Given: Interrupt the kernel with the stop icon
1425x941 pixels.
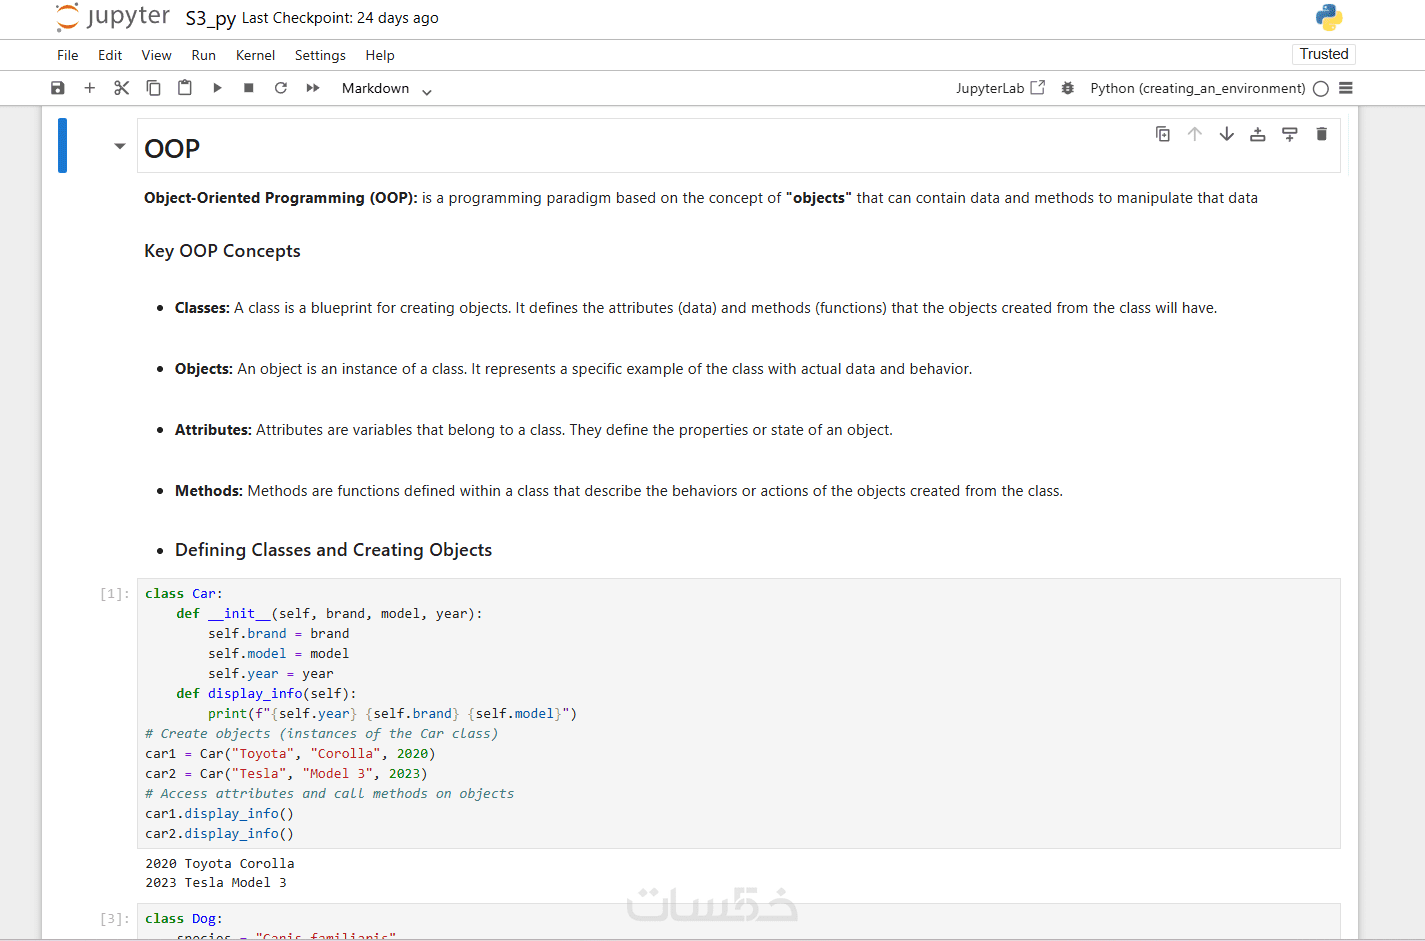Looking at the screenshot, I should 249,88.
